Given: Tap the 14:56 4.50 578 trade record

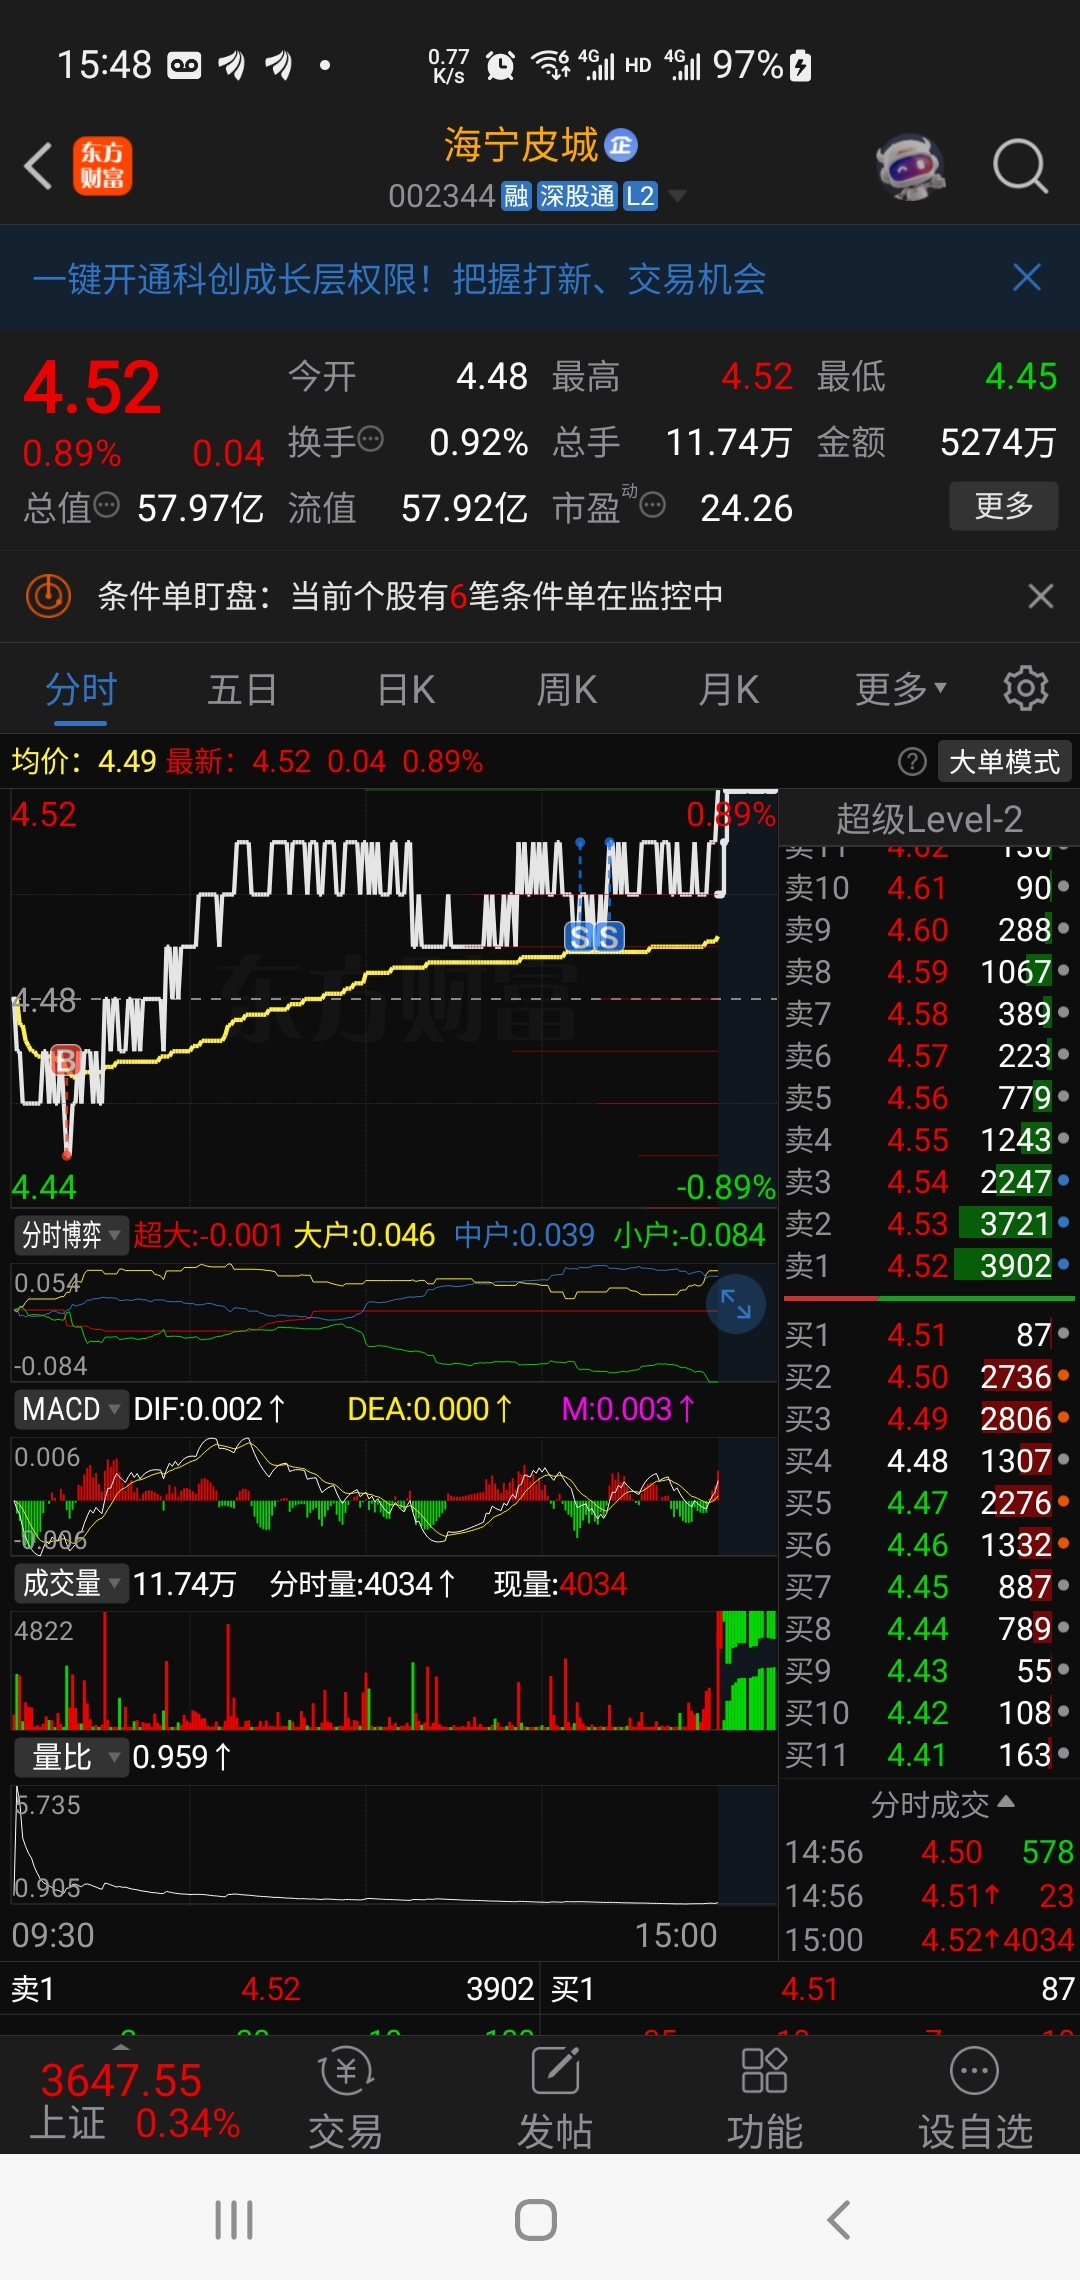Looking at the screenshot, I should [x=929, y=1852].
